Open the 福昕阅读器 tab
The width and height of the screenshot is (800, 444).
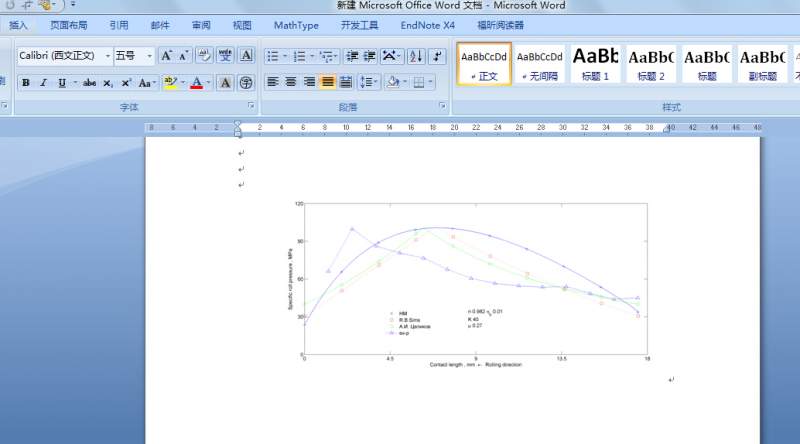(x=501, y=26)
